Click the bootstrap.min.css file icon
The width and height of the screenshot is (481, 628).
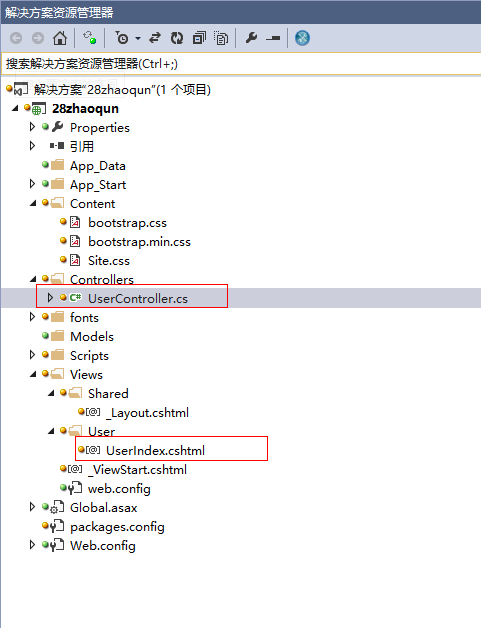pyautogui.click(x=75, y=241)
